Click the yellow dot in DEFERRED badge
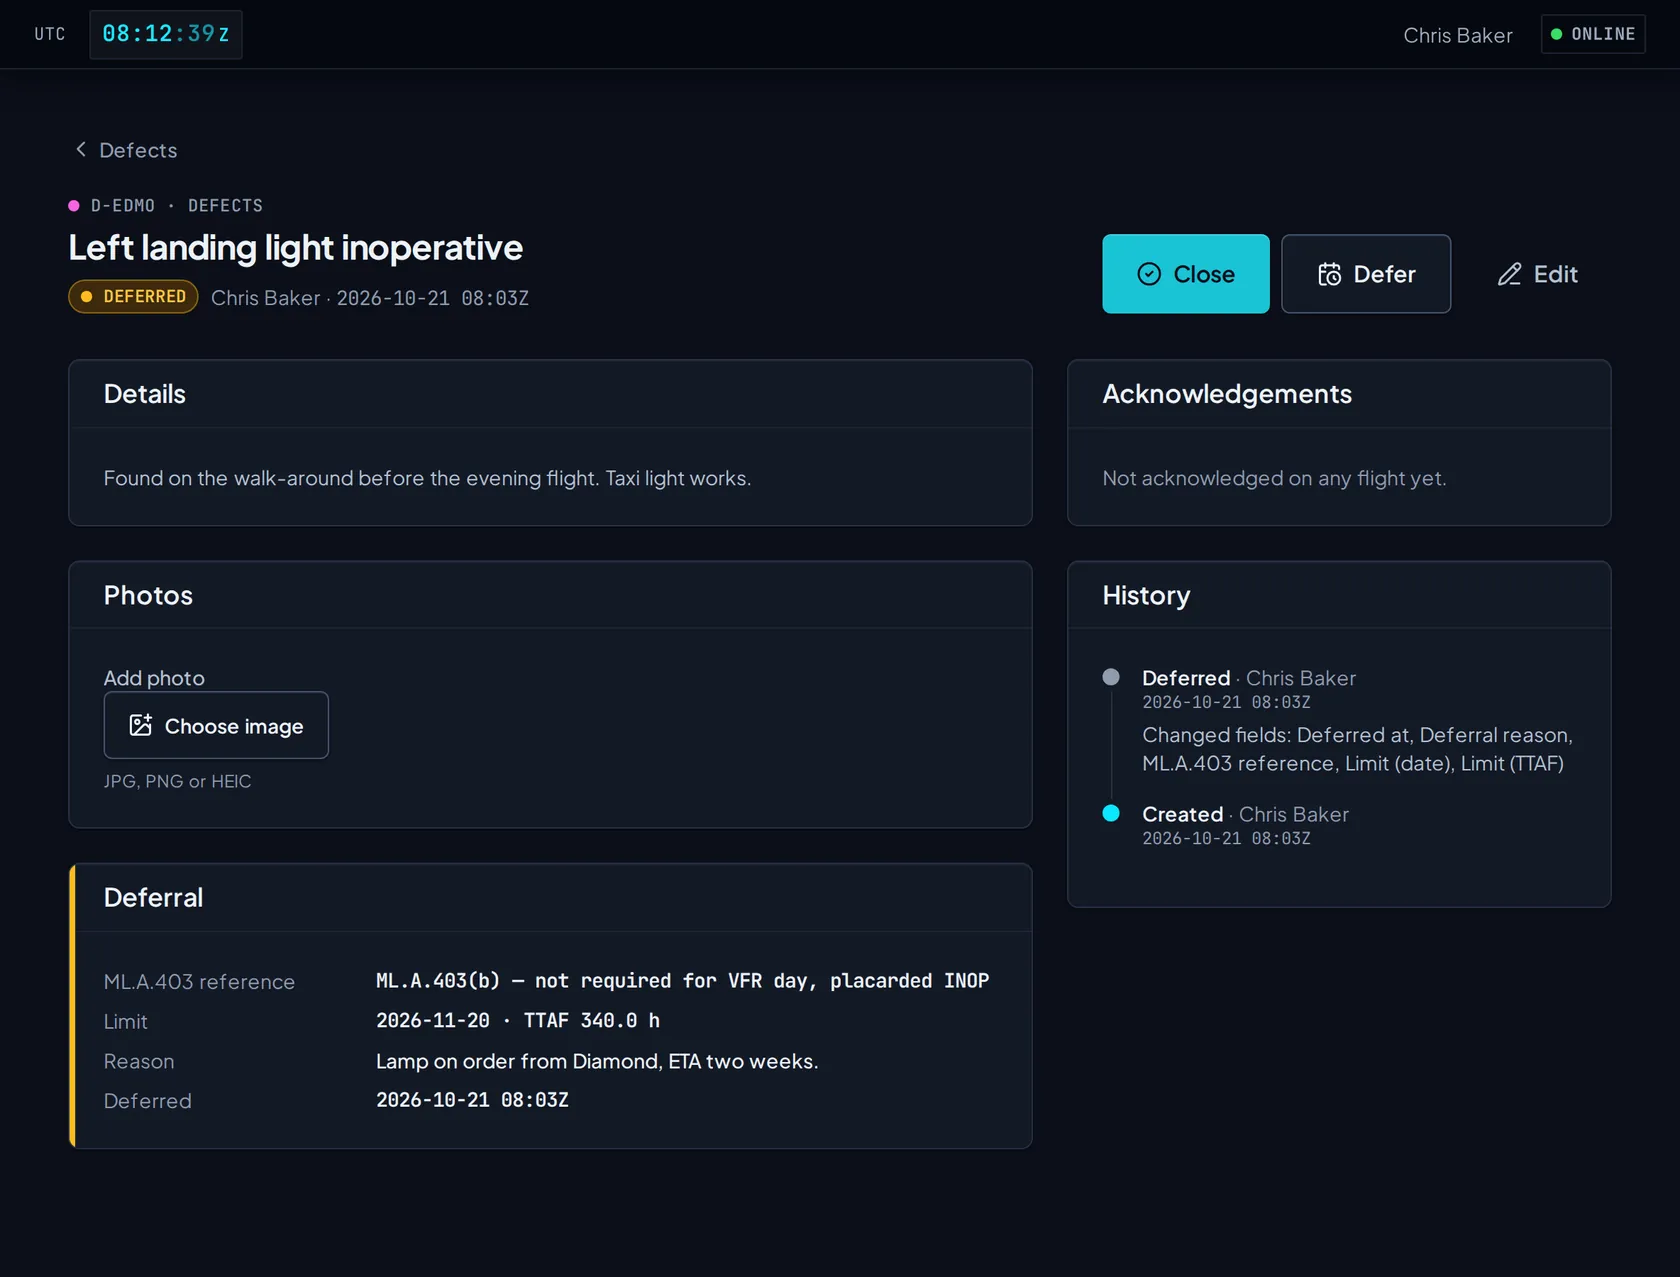Image resolution: width=1680 pixels, height=1277 pixels. 87,296
